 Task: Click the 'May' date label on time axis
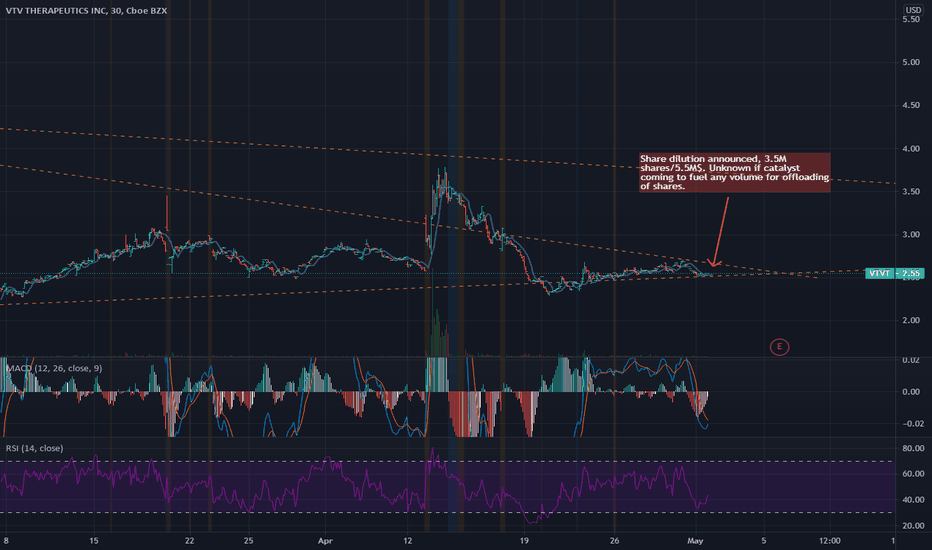(695, 541)
